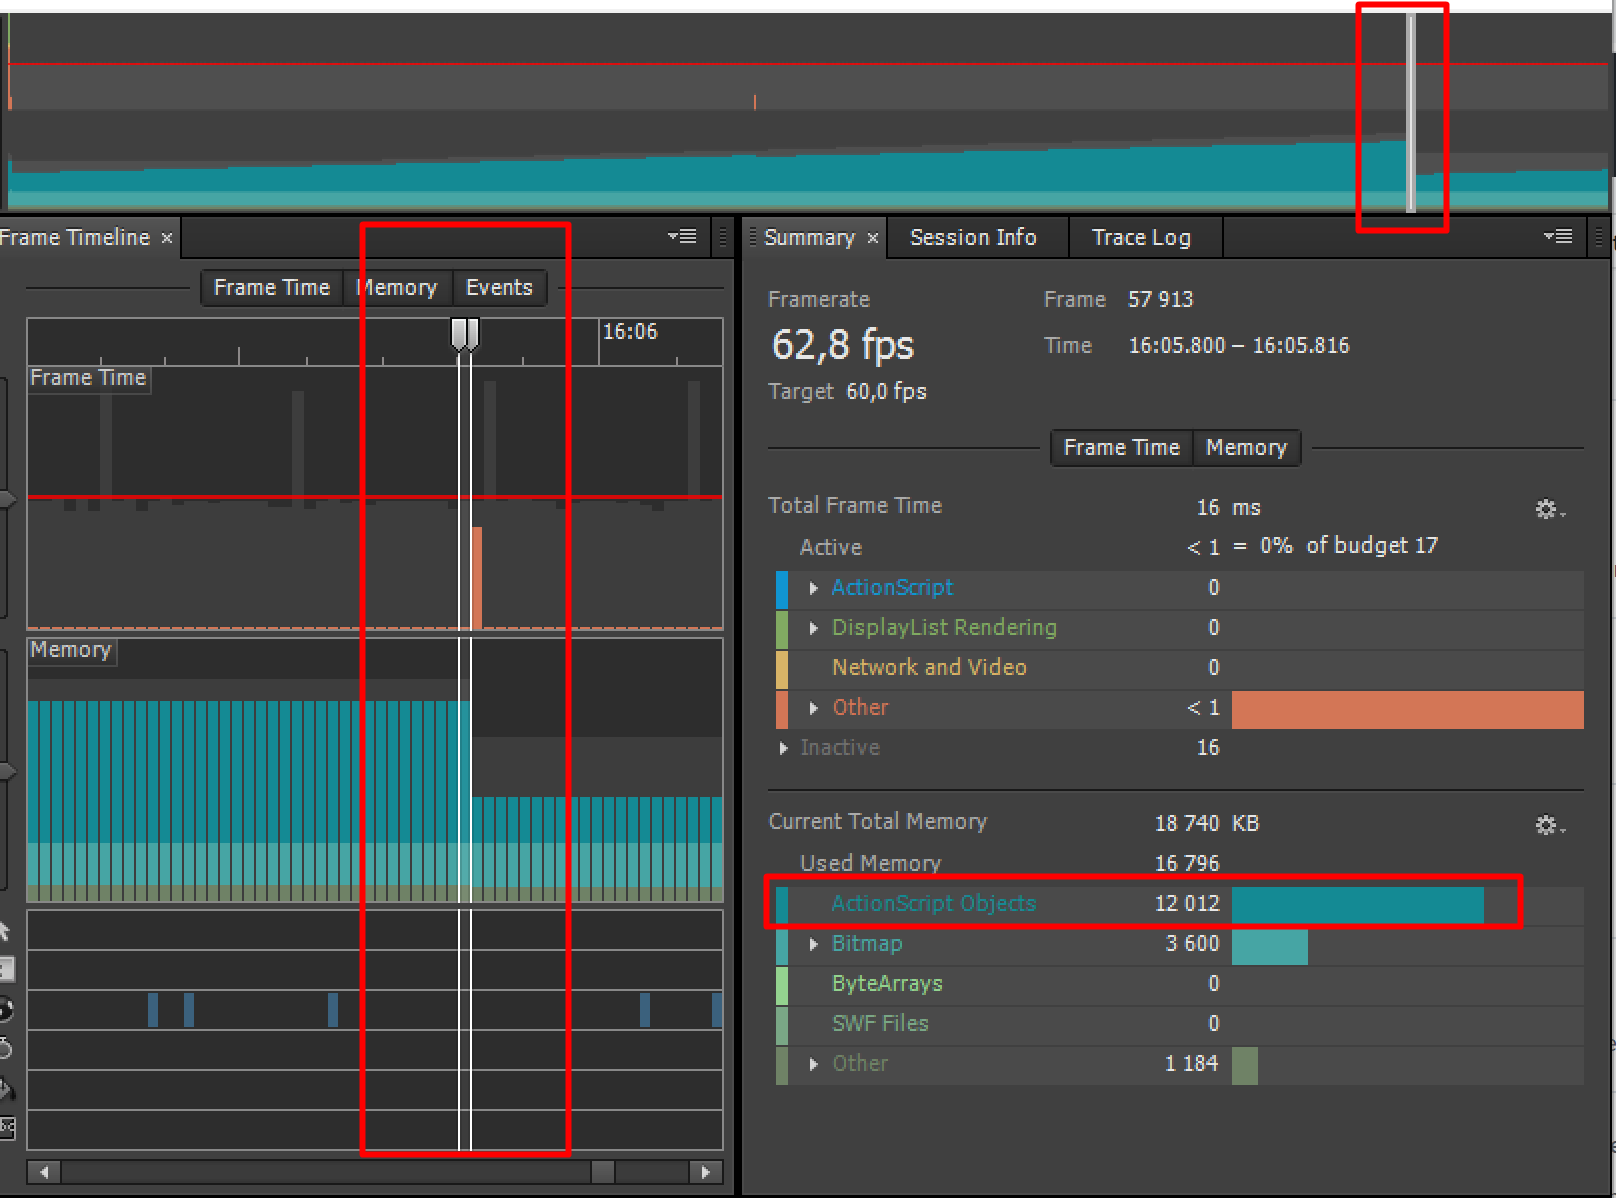
Task: Click the Current Total Memory 18 740 value
Action: click(1187, 824)
